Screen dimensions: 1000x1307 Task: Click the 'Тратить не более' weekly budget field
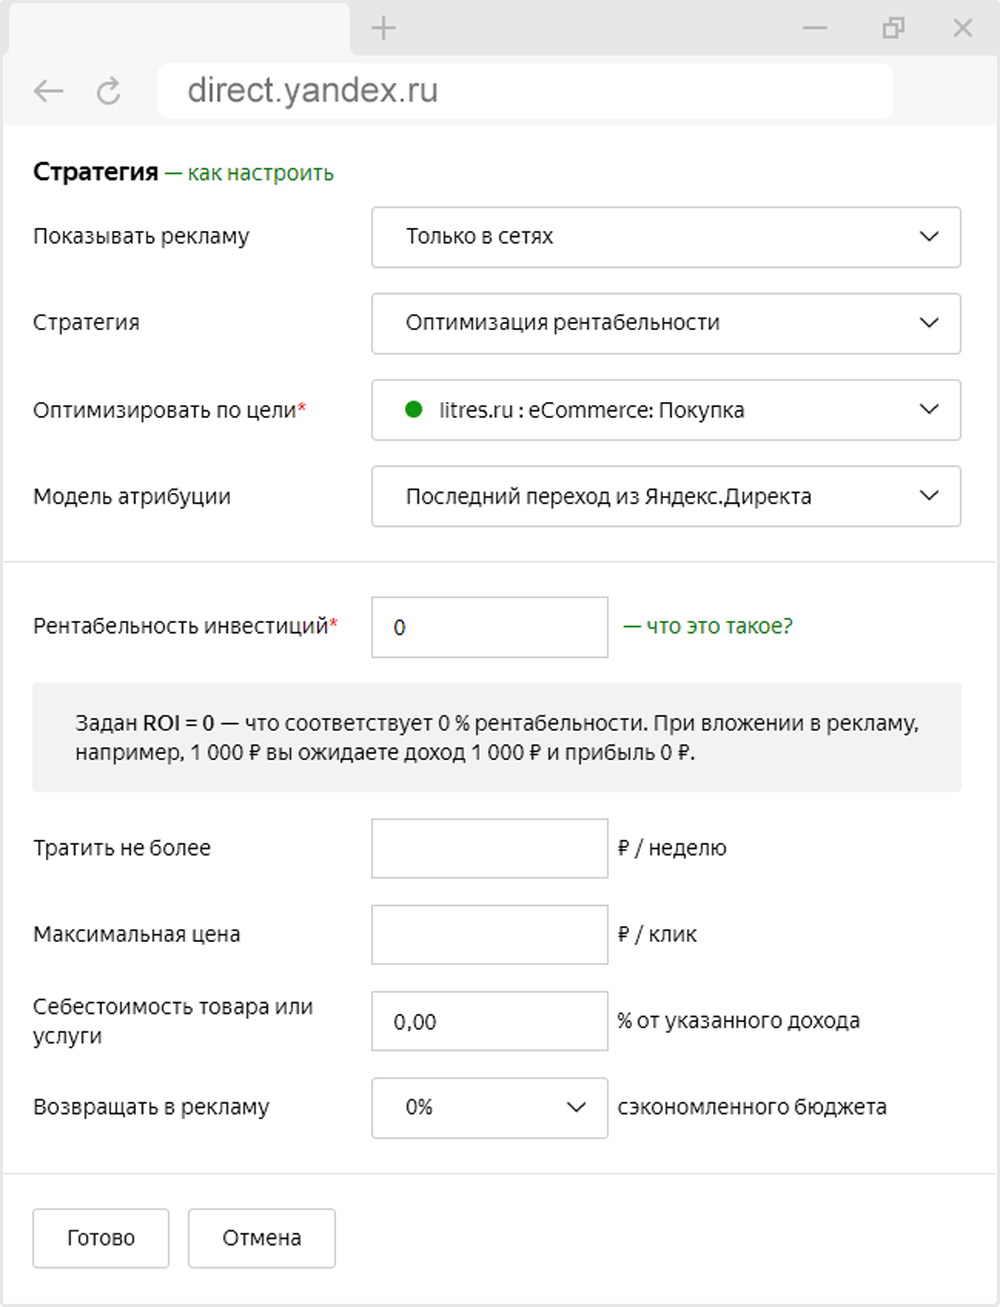pos(489,848)
